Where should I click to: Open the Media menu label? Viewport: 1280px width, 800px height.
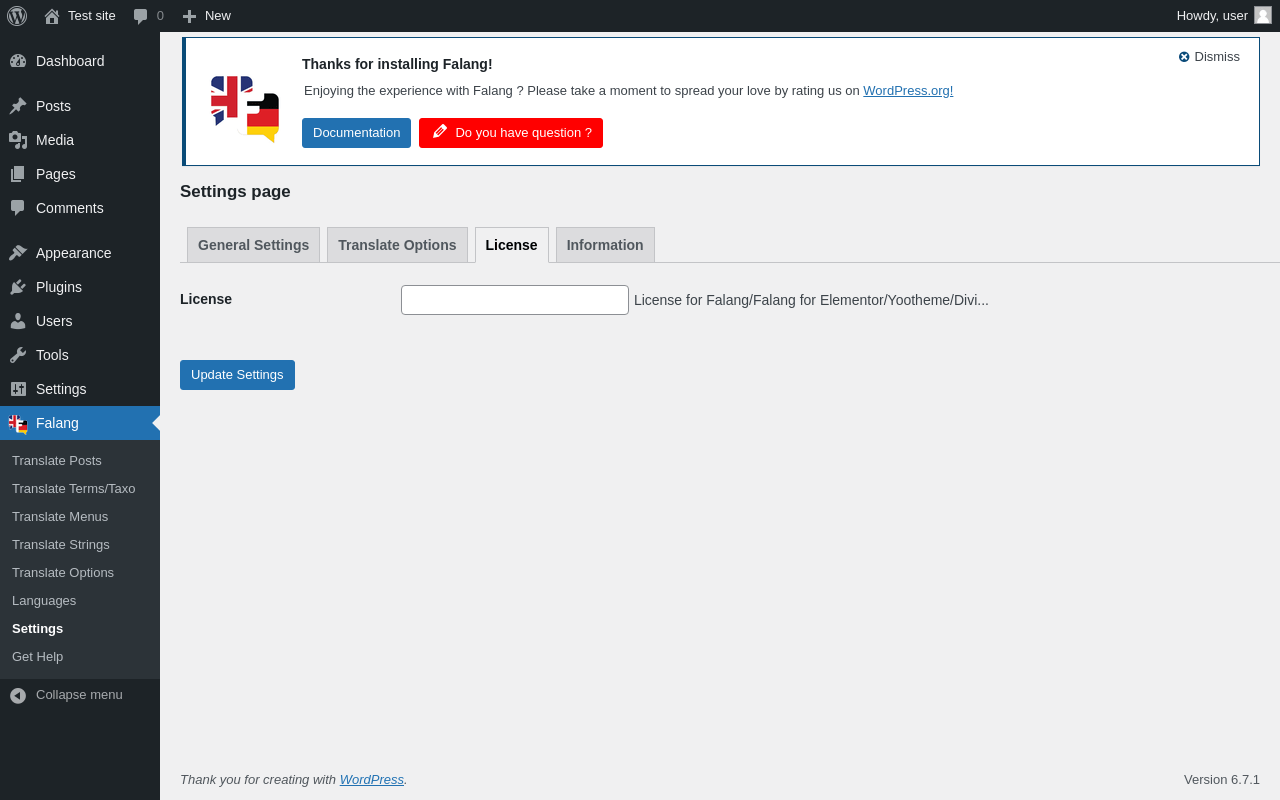[x=55, y=140]
